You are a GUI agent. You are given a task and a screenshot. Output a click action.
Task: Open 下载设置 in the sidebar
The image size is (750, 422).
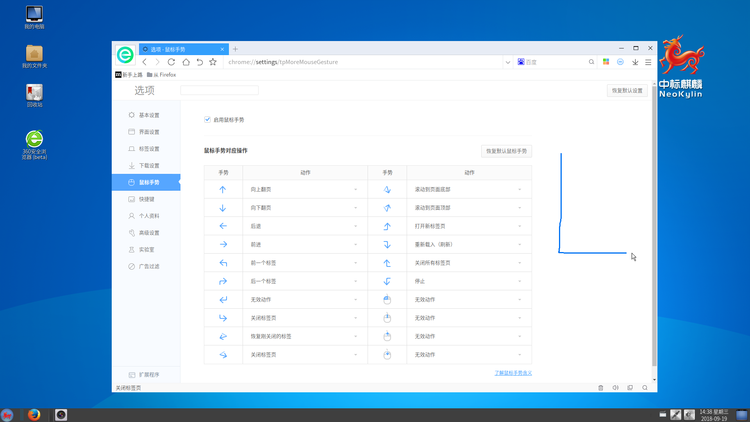(x=146, y=166)
